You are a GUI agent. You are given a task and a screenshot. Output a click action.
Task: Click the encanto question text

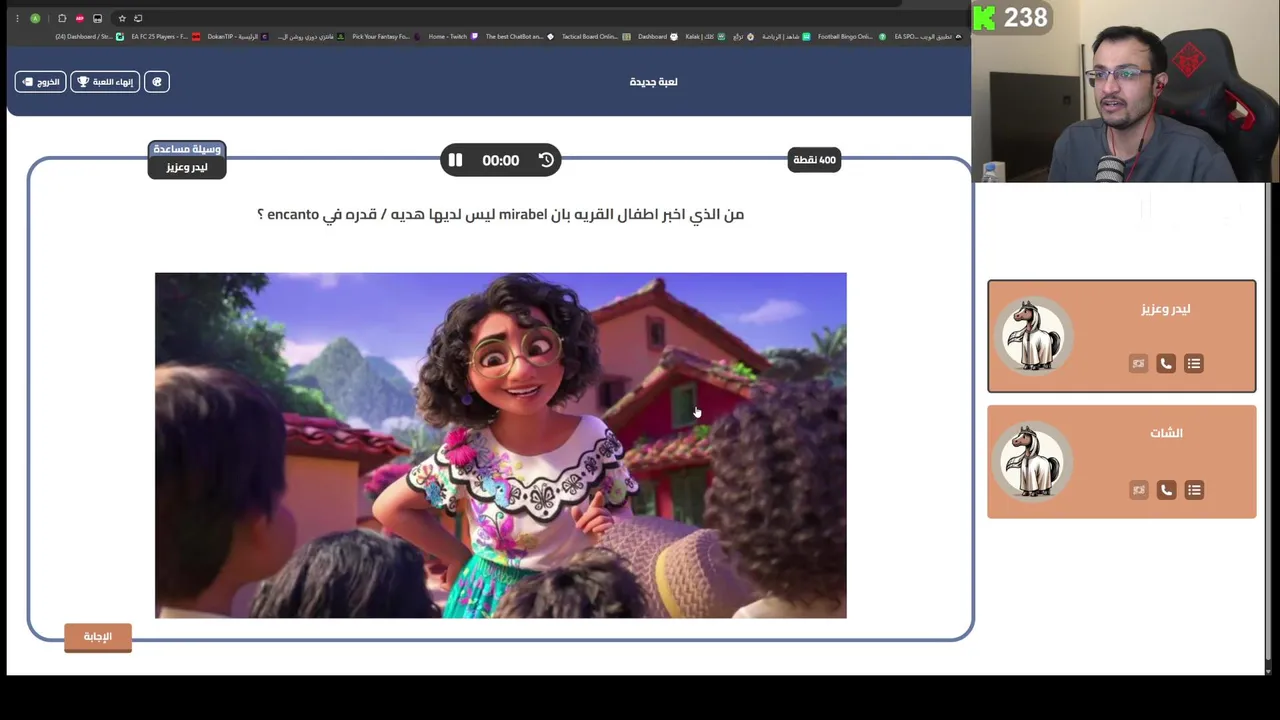(x=500, y=214)
